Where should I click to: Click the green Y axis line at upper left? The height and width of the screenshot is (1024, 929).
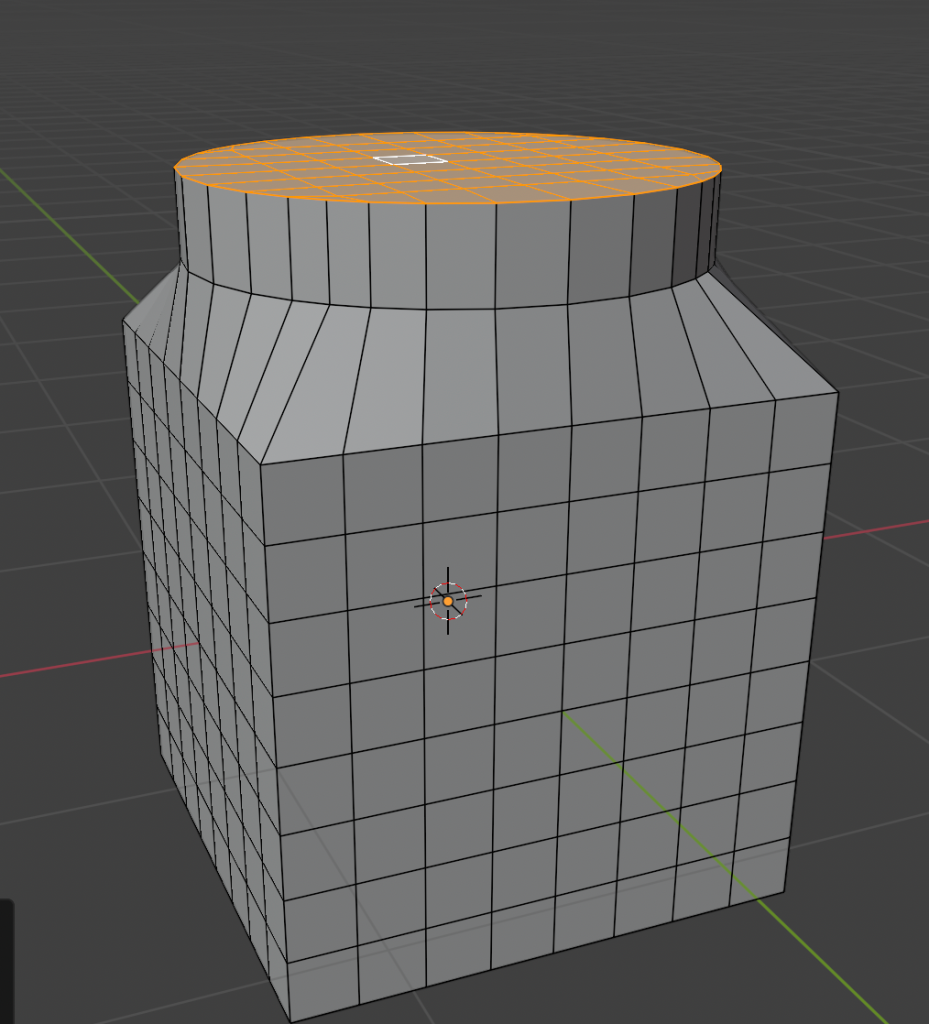tap(60, 221)
